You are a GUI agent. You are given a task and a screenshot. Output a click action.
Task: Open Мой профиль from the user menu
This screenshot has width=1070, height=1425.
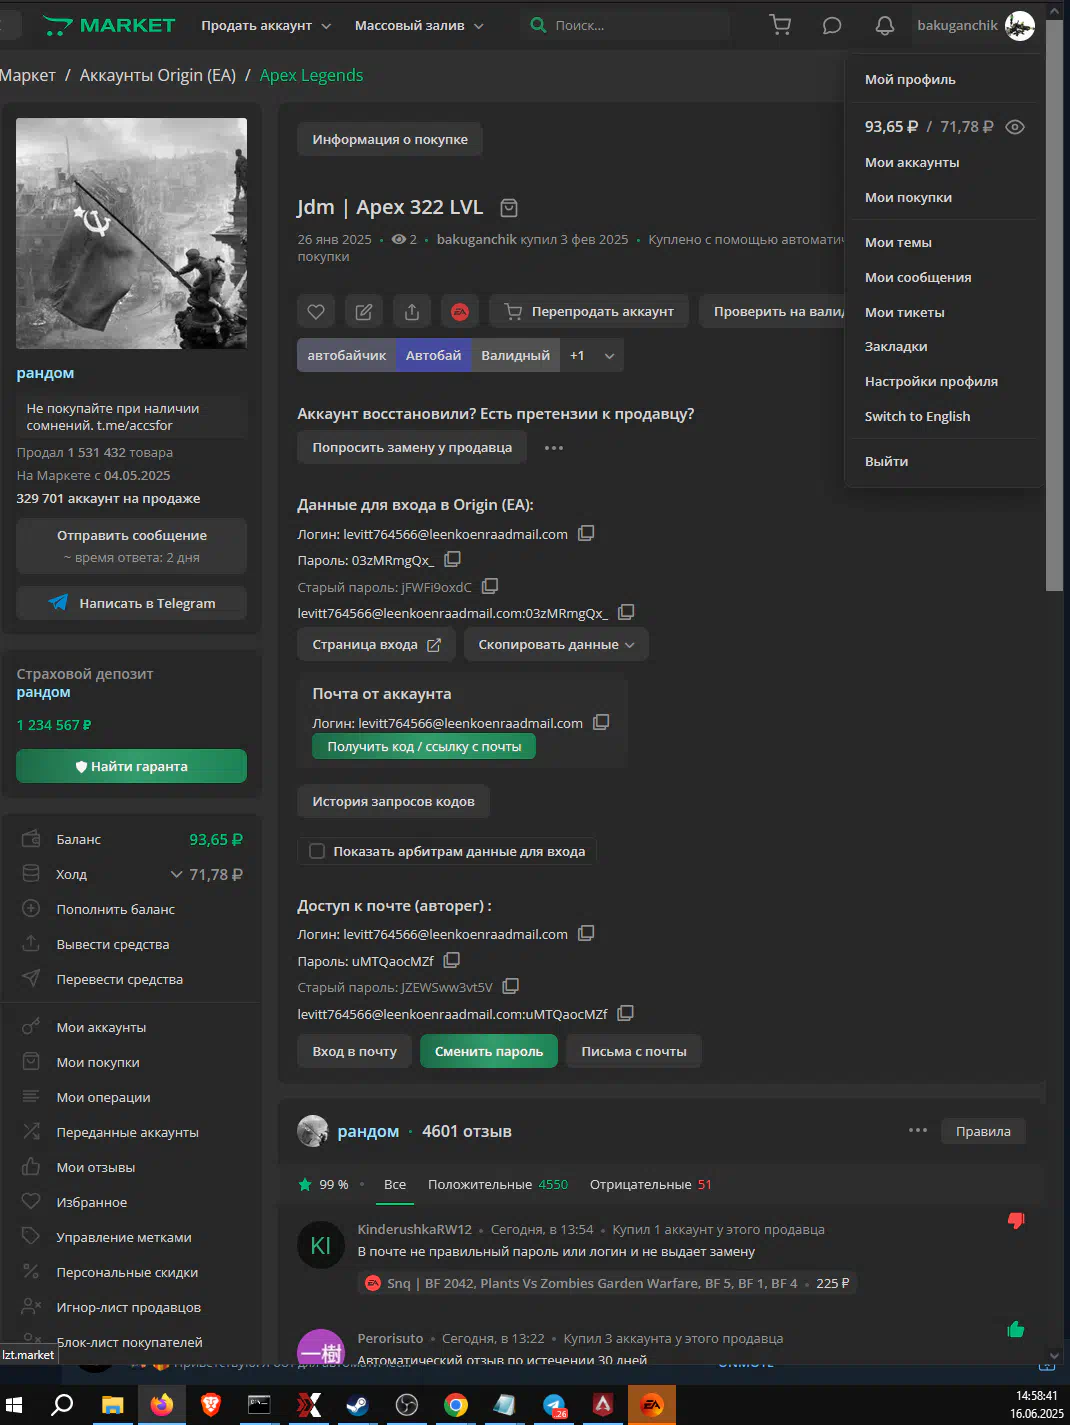pyautogui.click(x=910, y=80)
